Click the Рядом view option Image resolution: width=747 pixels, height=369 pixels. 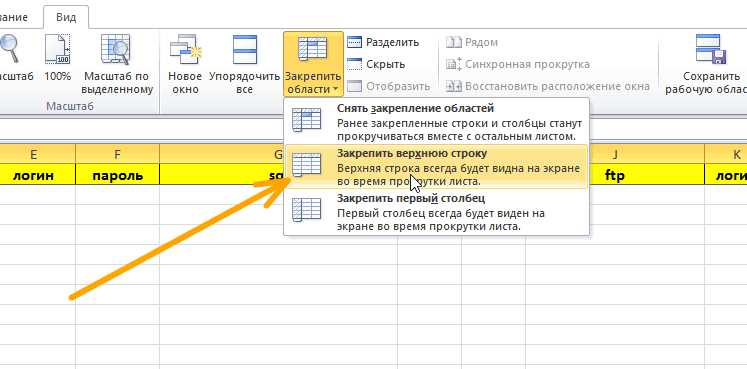click(x=472, y=42)
